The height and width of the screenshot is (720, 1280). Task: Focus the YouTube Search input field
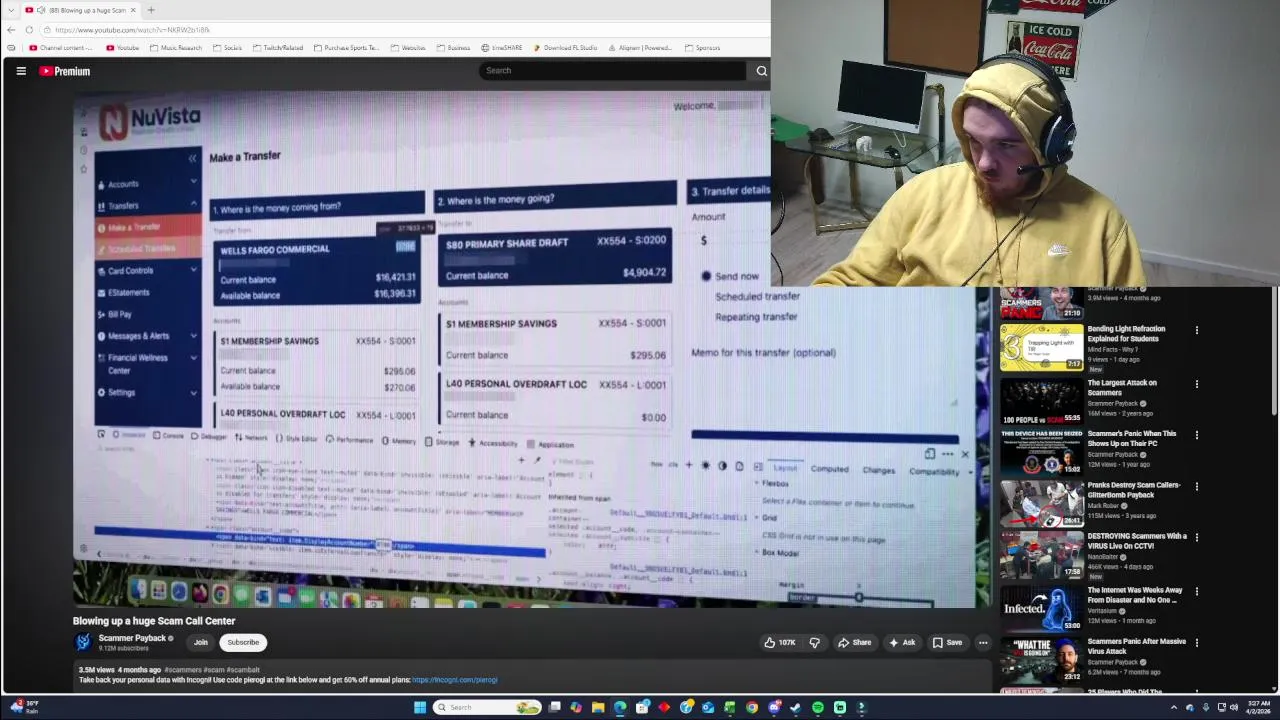point(613,70)
